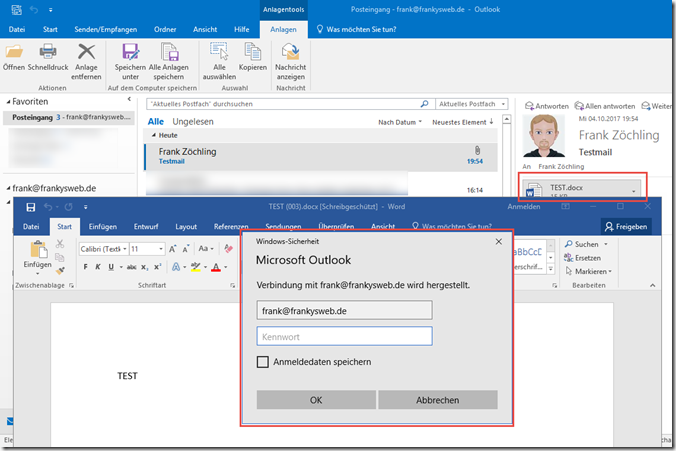676x451 pixels.
Task: Click the text effects A icon in Word
Action: (x=176, y=267)
